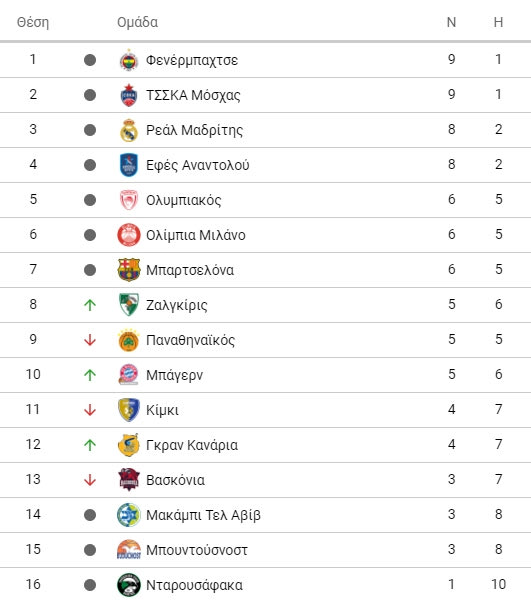Click the Ομάδα column header

click(x=137, y=22)
